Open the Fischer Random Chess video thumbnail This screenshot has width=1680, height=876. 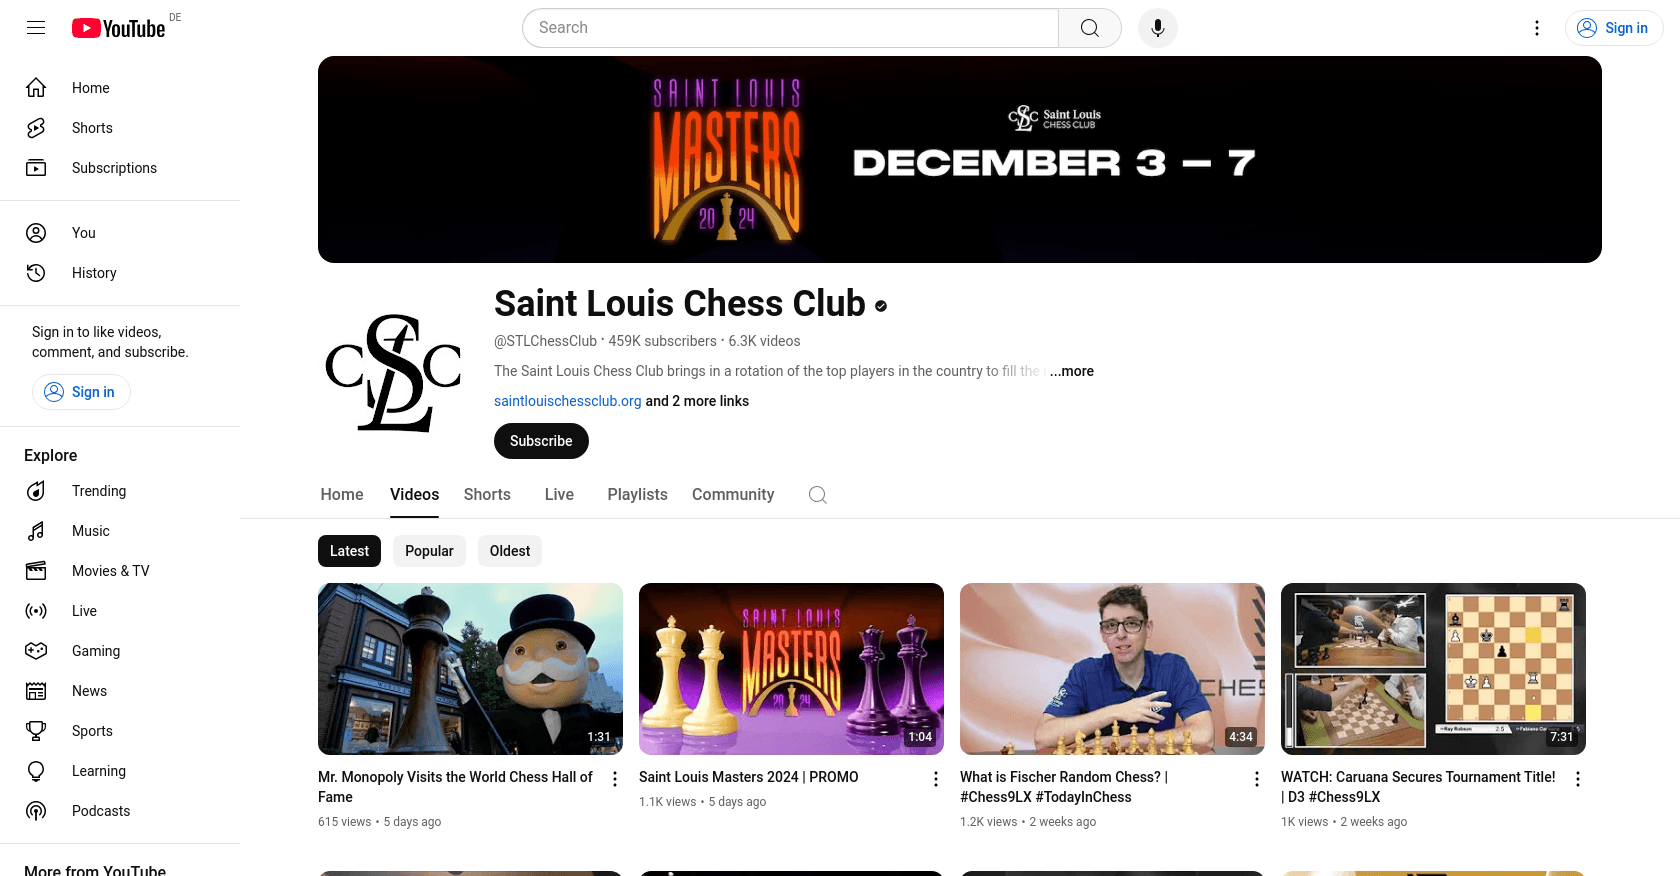point(1112,669)
